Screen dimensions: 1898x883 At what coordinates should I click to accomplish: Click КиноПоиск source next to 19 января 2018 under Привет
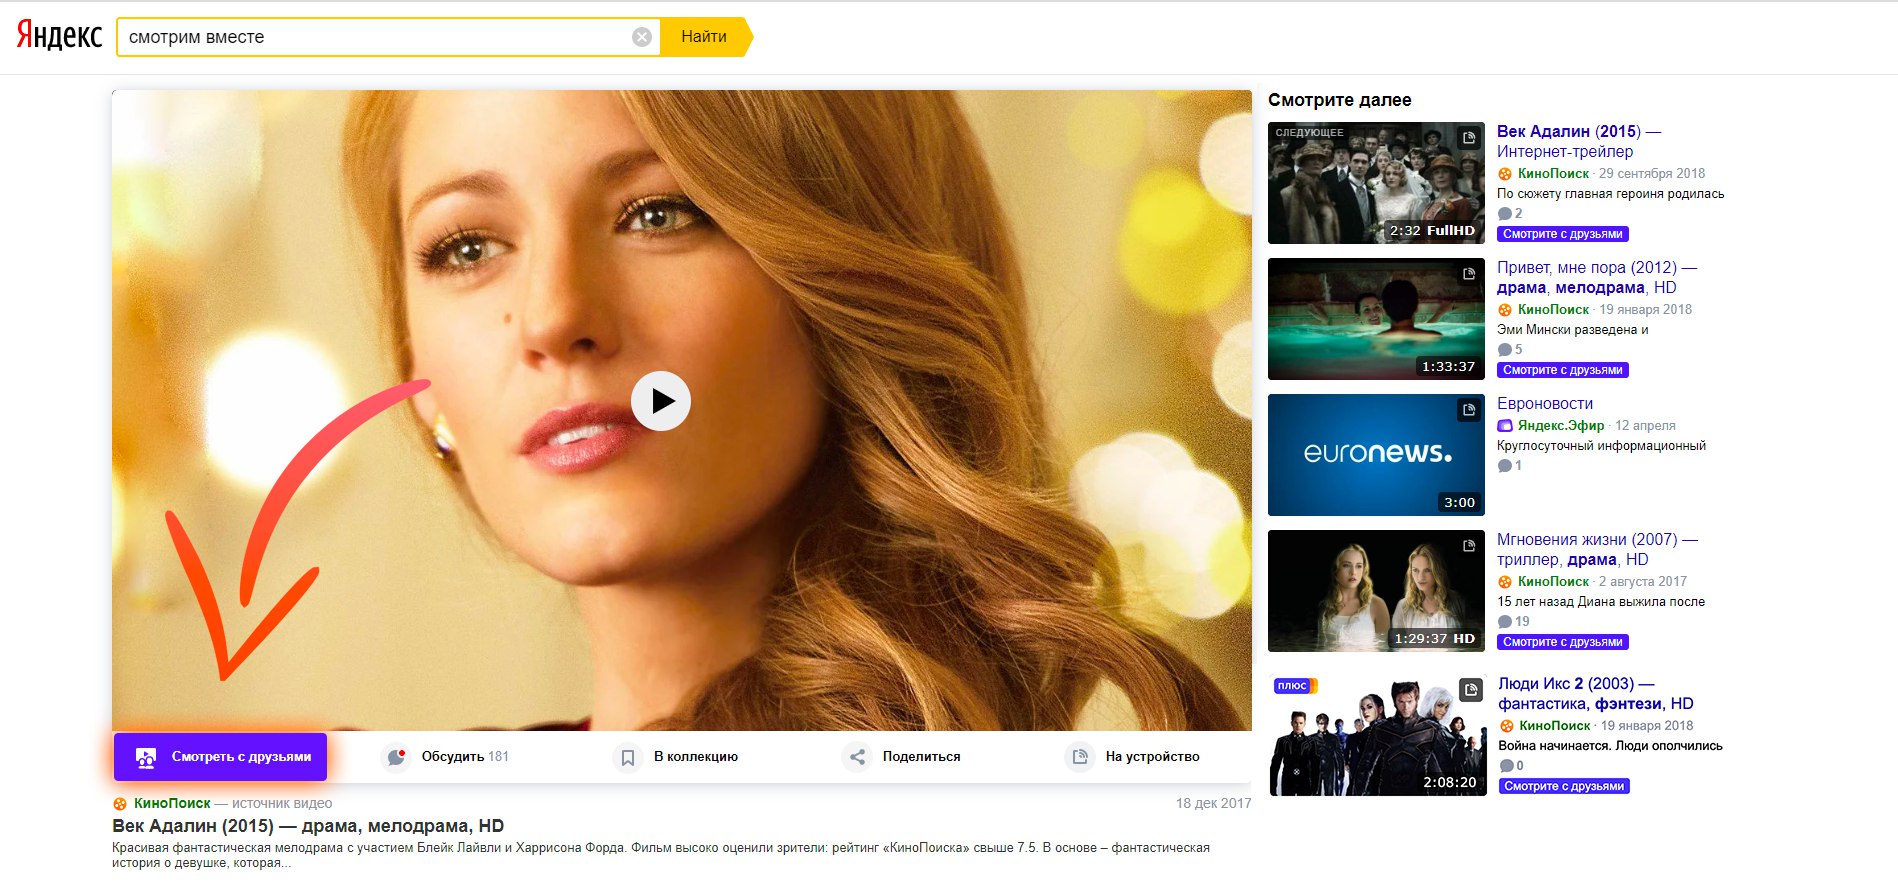pos(1553,309)
